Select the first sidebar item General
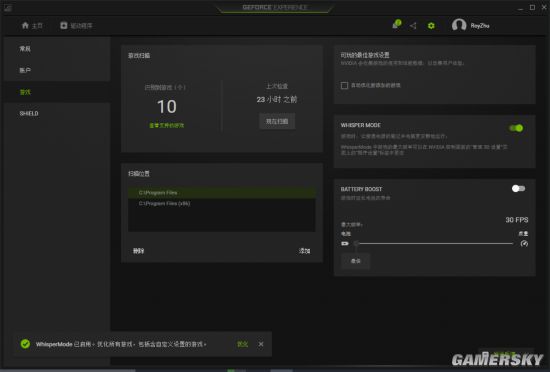 click(25, 49)
